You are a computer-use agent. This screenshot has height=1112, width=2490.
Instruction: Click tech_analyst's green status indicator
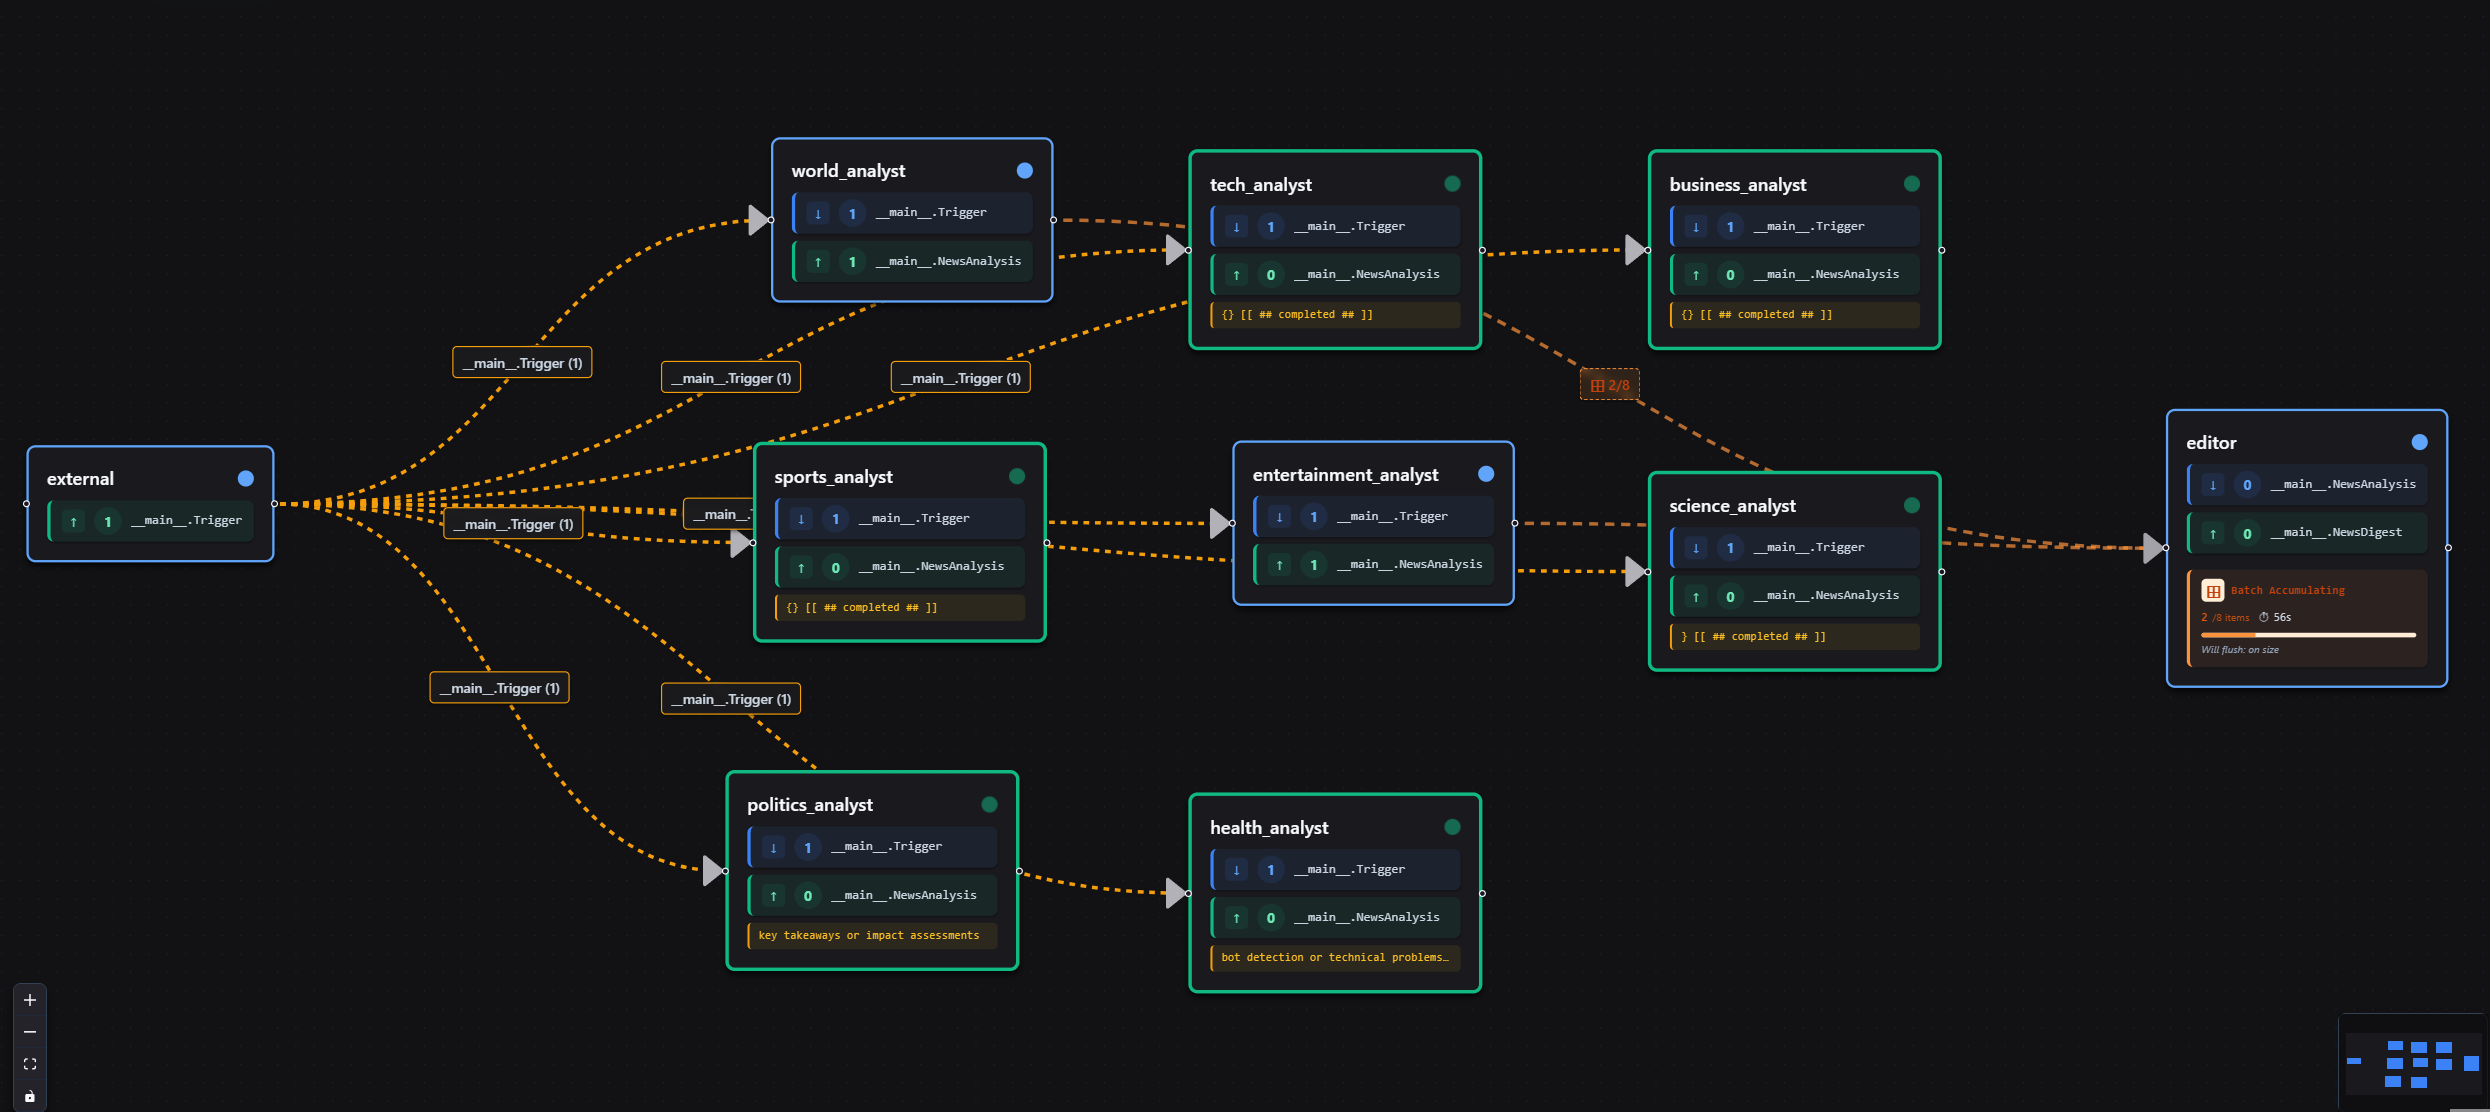pos(1452,184)
